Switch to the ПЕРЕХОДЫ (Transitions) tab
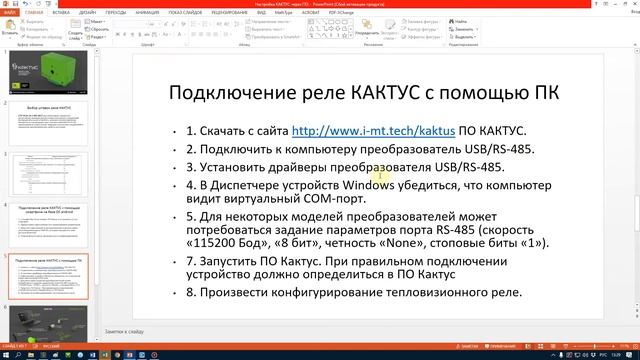640x360 pixels. click(x=116, y=13)
